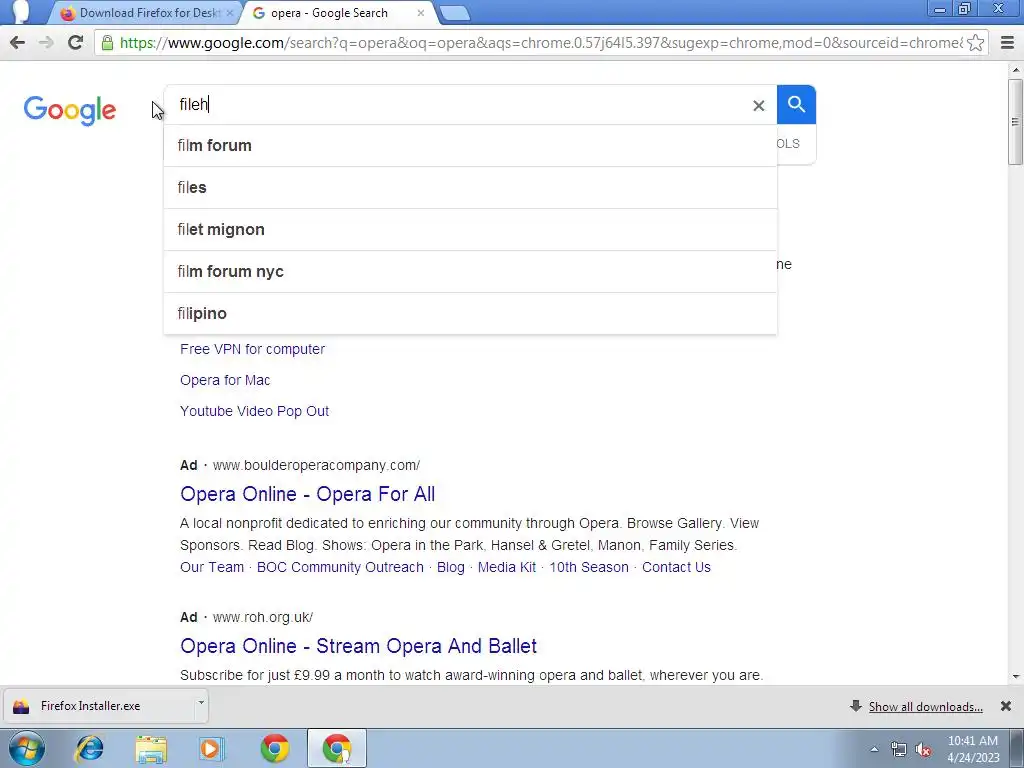Open 'Opera Online - Opera For All' ad result
The height and width of the screenshot is (768, 1024).
[308, 494]
